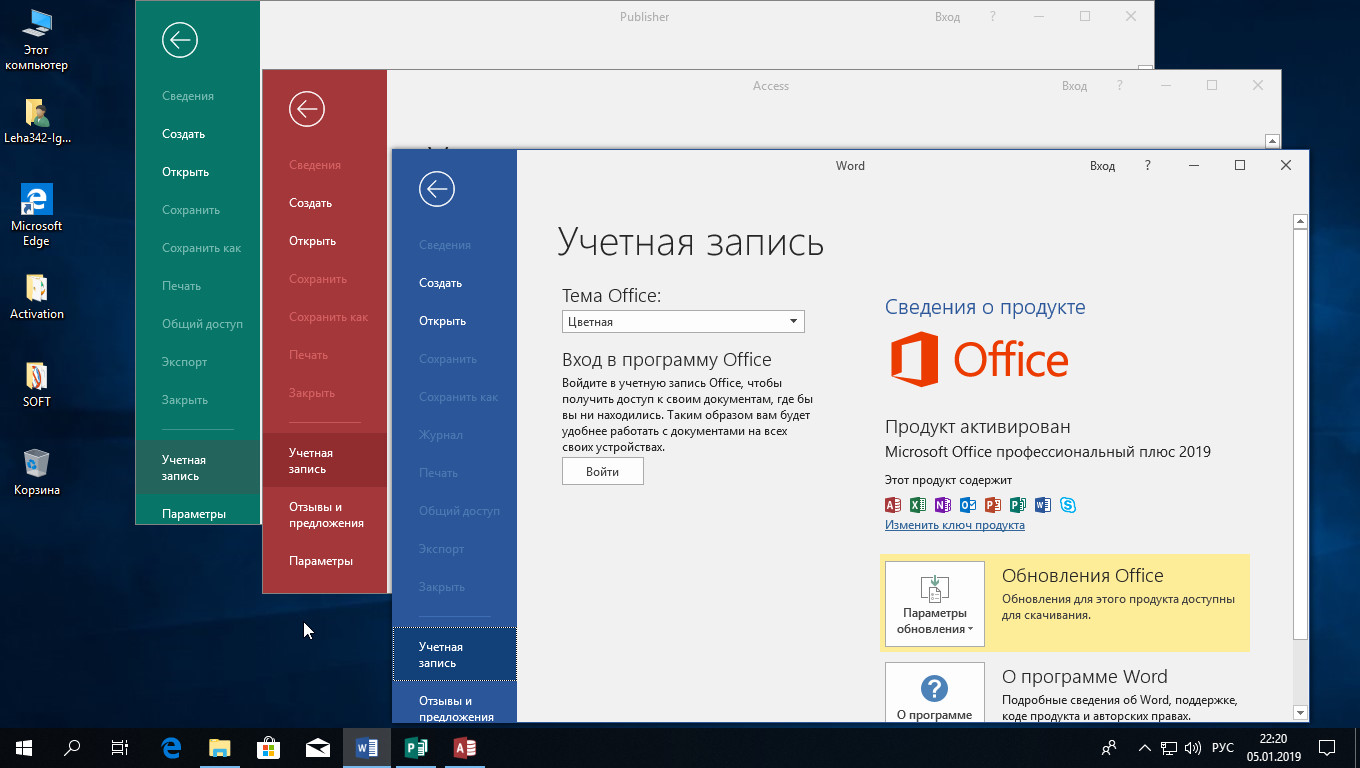Switch to Publisher via taskbar icon
Image resolution: width=1360 pixels, height=768 pixels.
pyautogui.click(x=415, y=747)
